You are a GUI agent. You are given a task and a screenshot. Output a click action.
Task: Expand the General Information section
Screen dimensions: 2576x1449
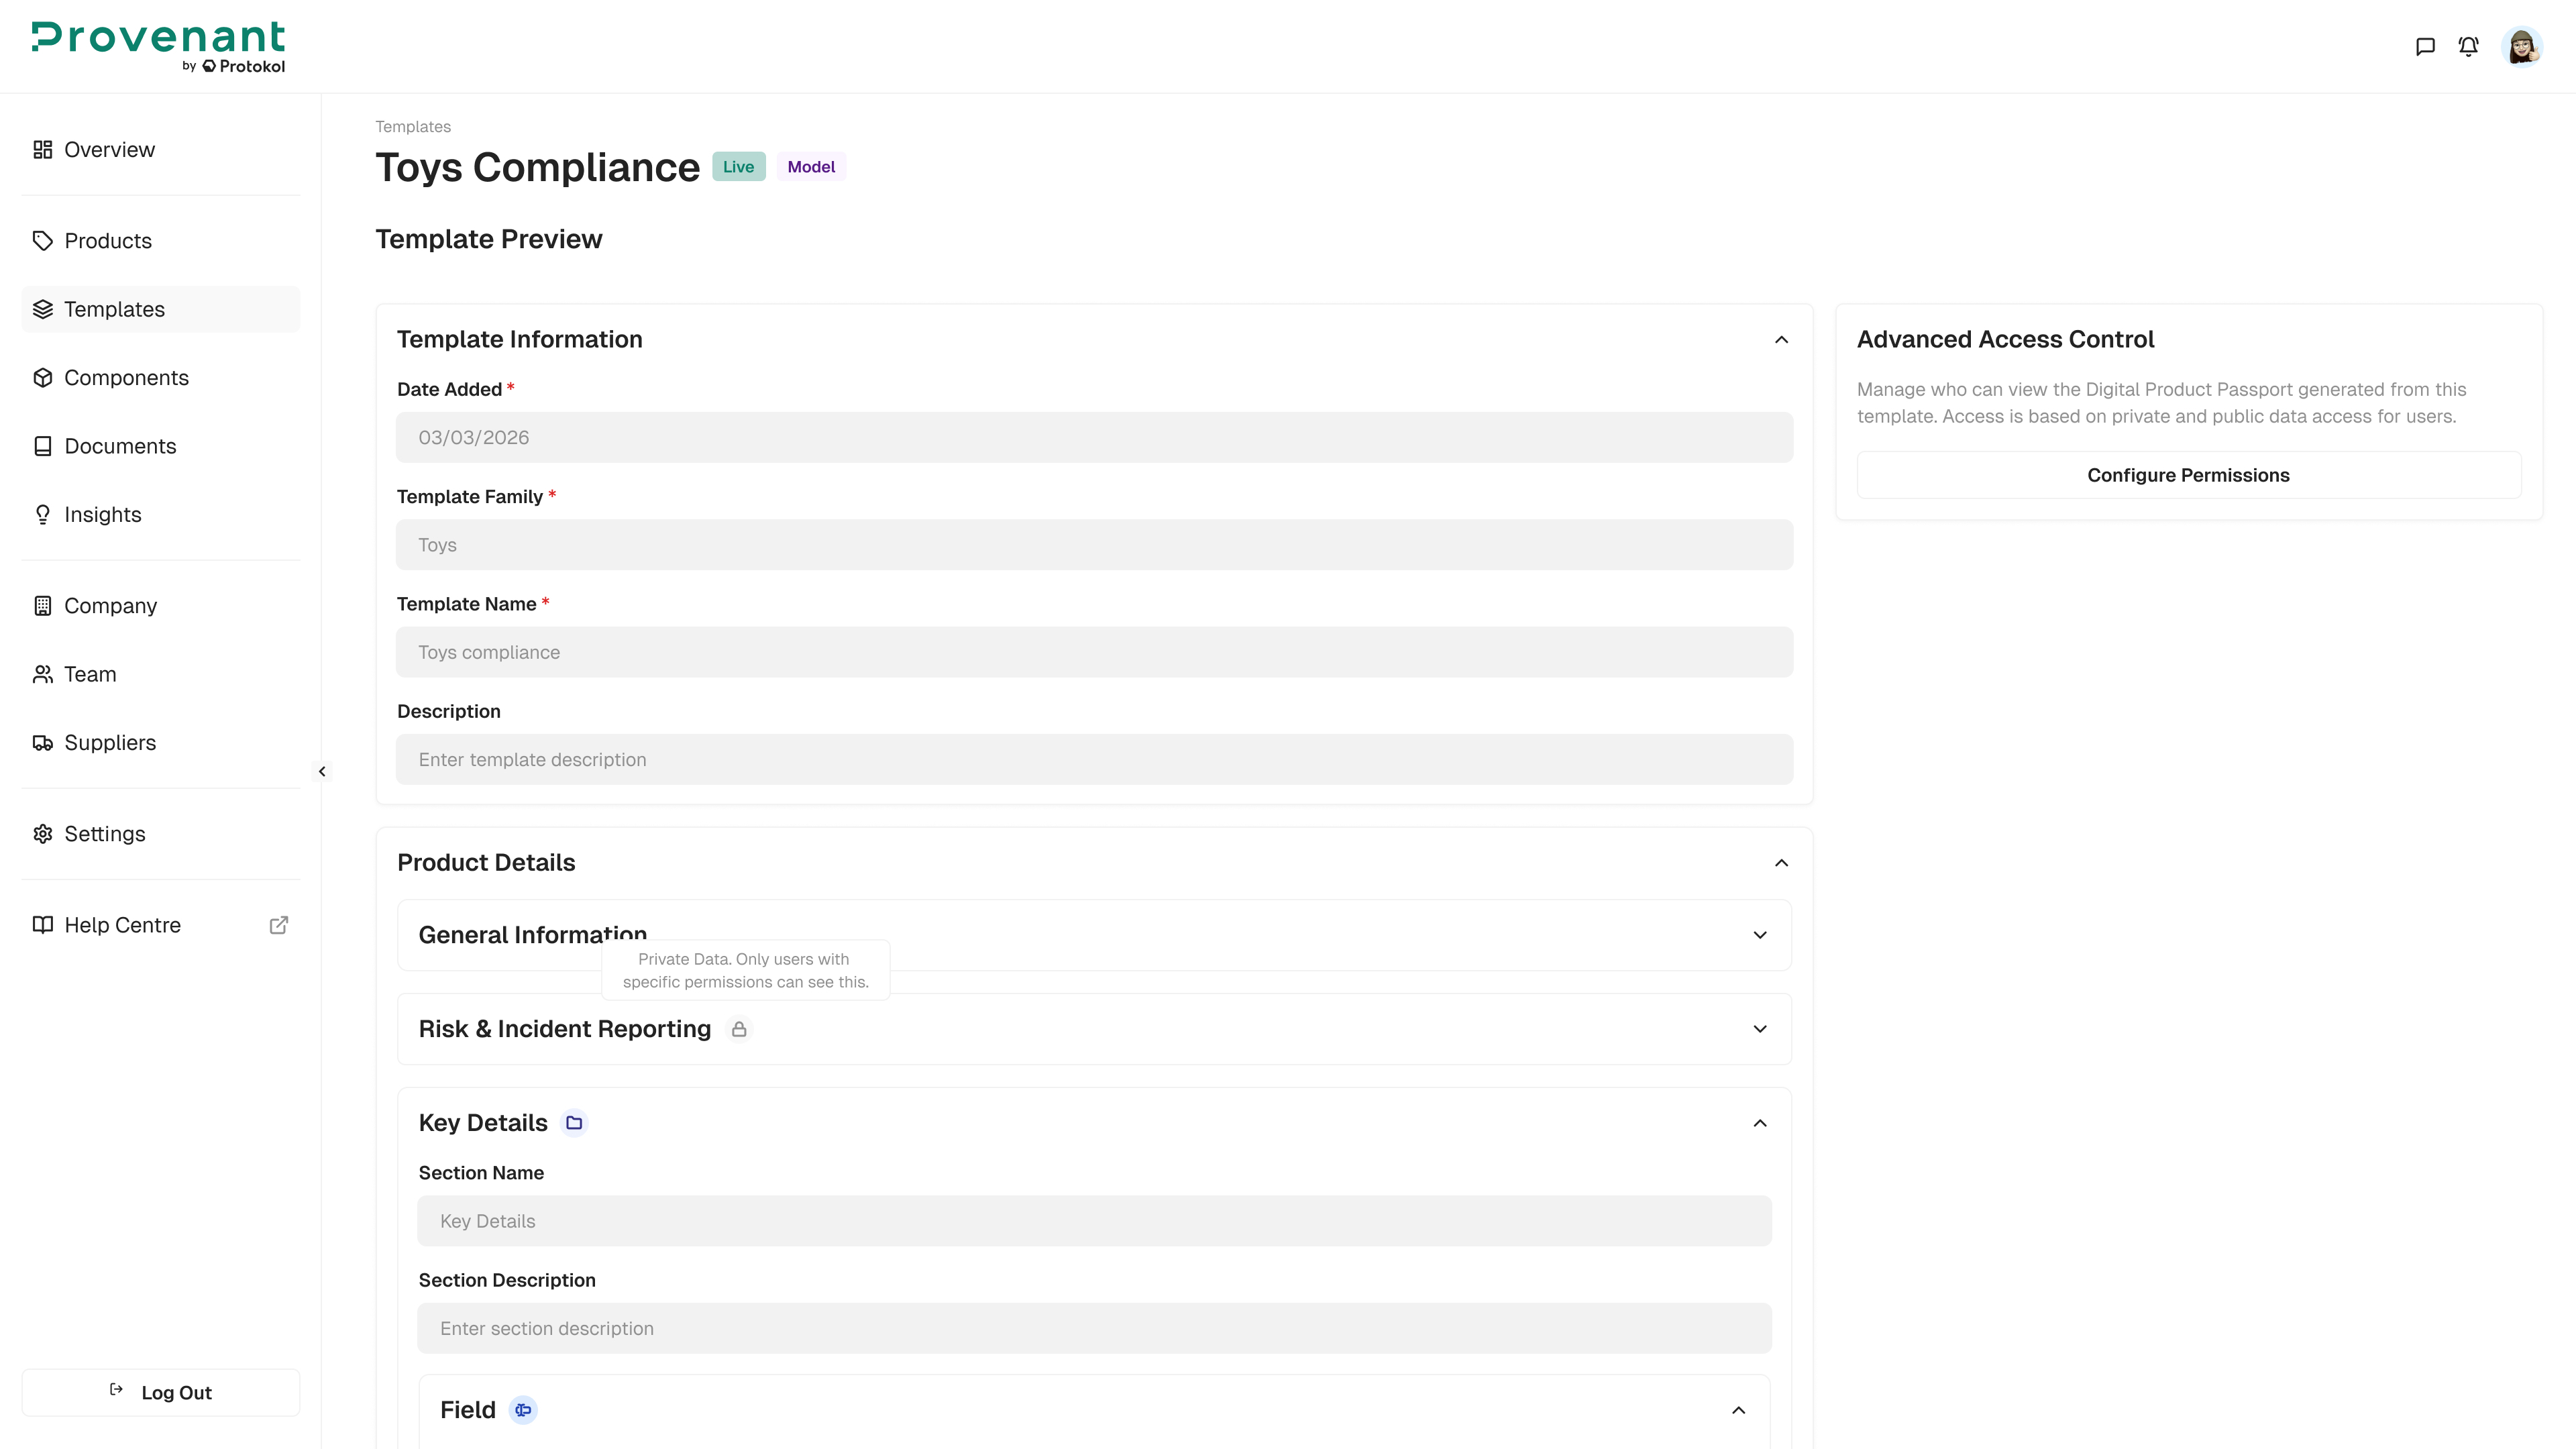click(1760, 935)
